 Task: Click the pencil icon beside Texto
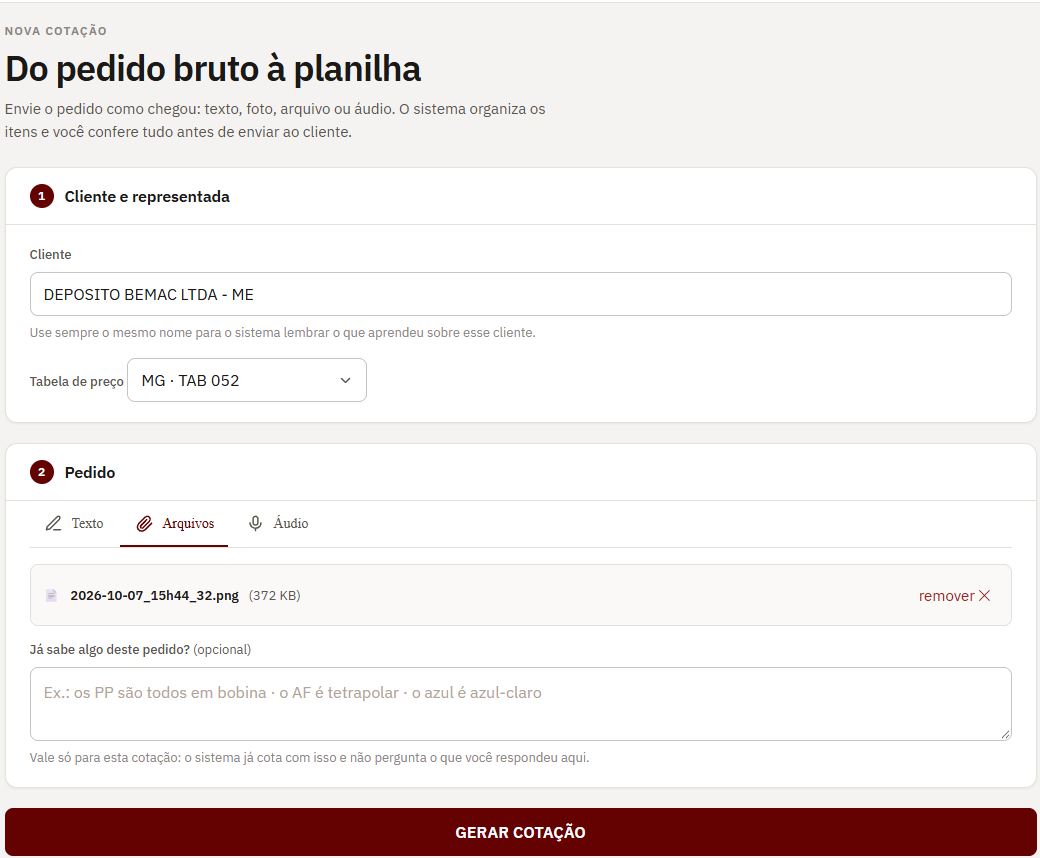click(53, 524)
